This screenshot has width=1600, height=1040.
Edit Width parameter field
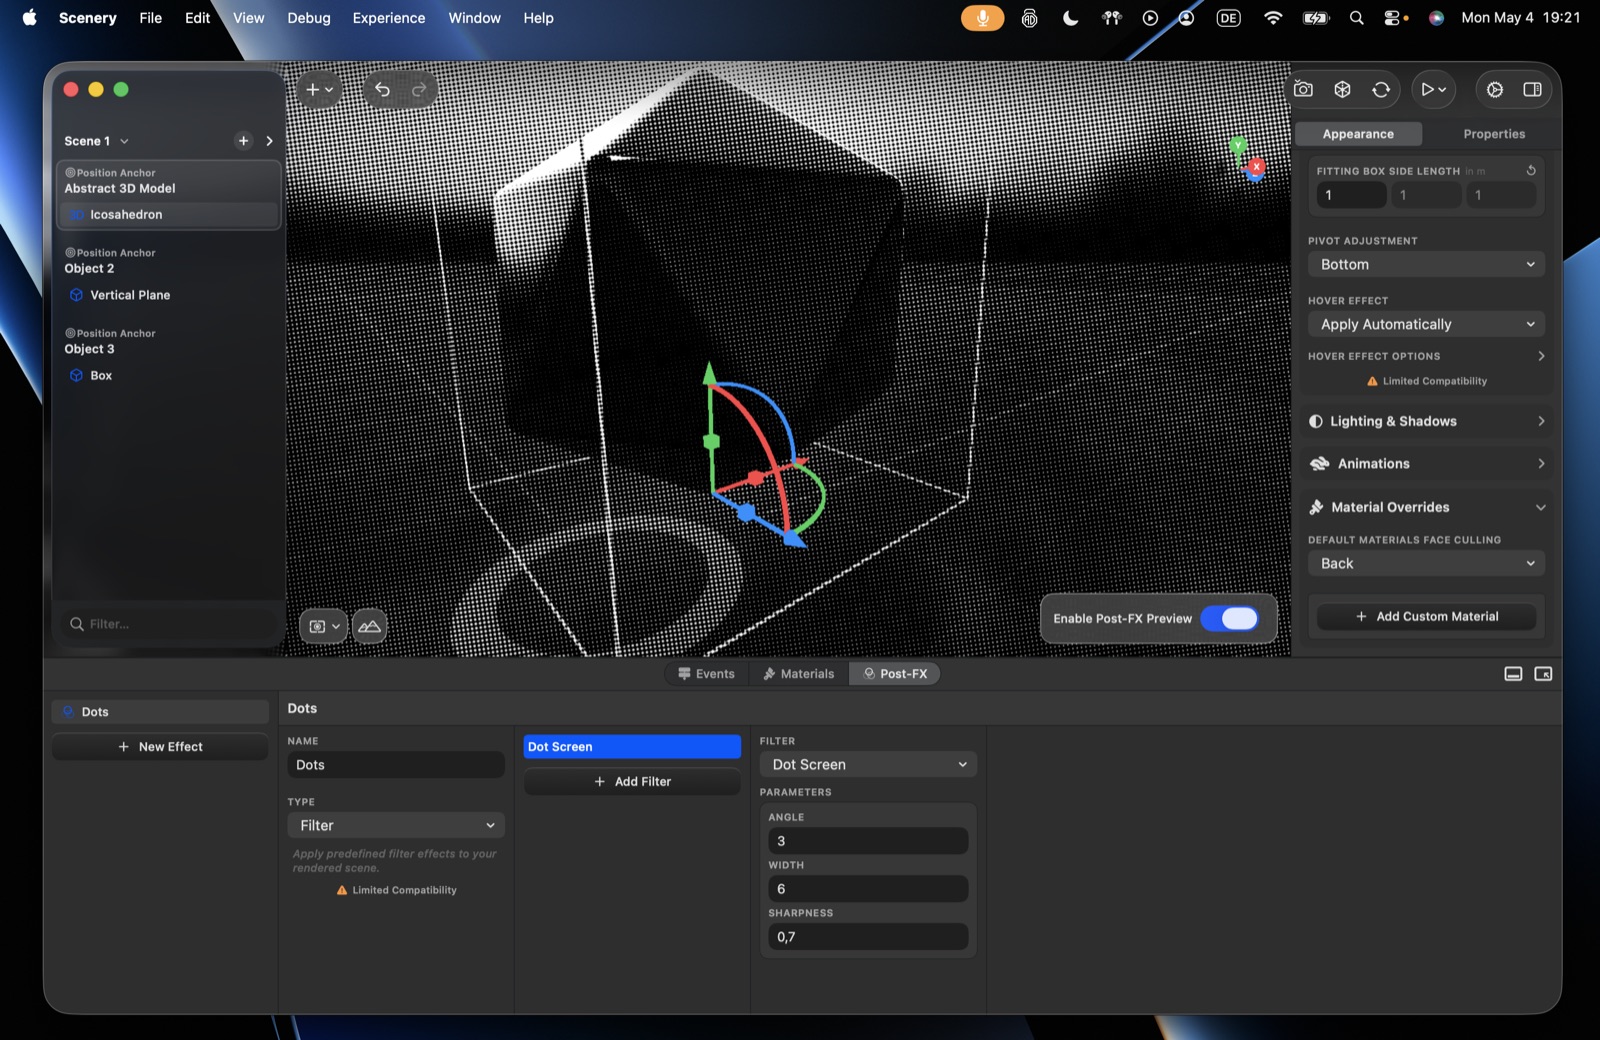(x=868, y=889)
